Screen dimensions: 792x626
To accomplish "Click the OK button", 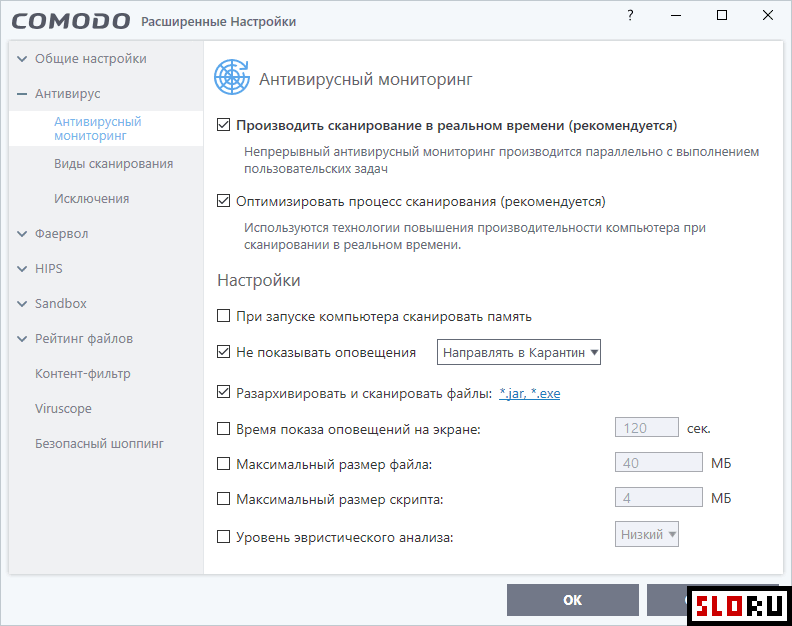I will click(573, 600).
